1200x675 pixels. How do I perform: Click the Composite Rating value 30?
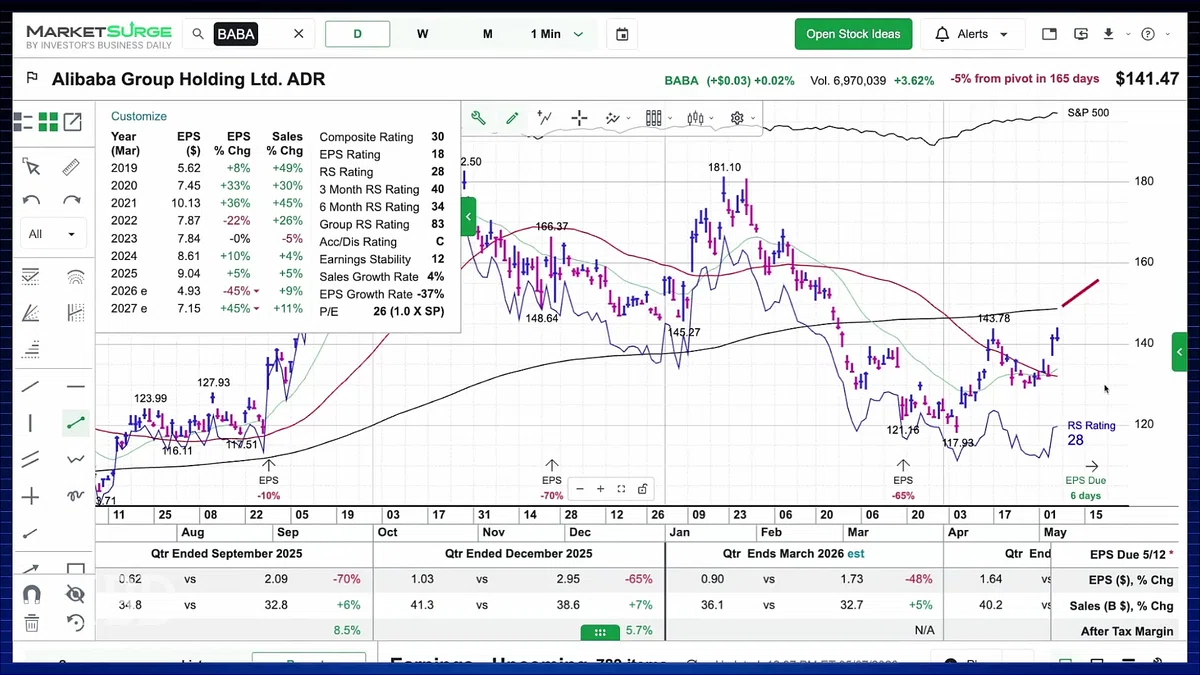[x=438, y=137]
